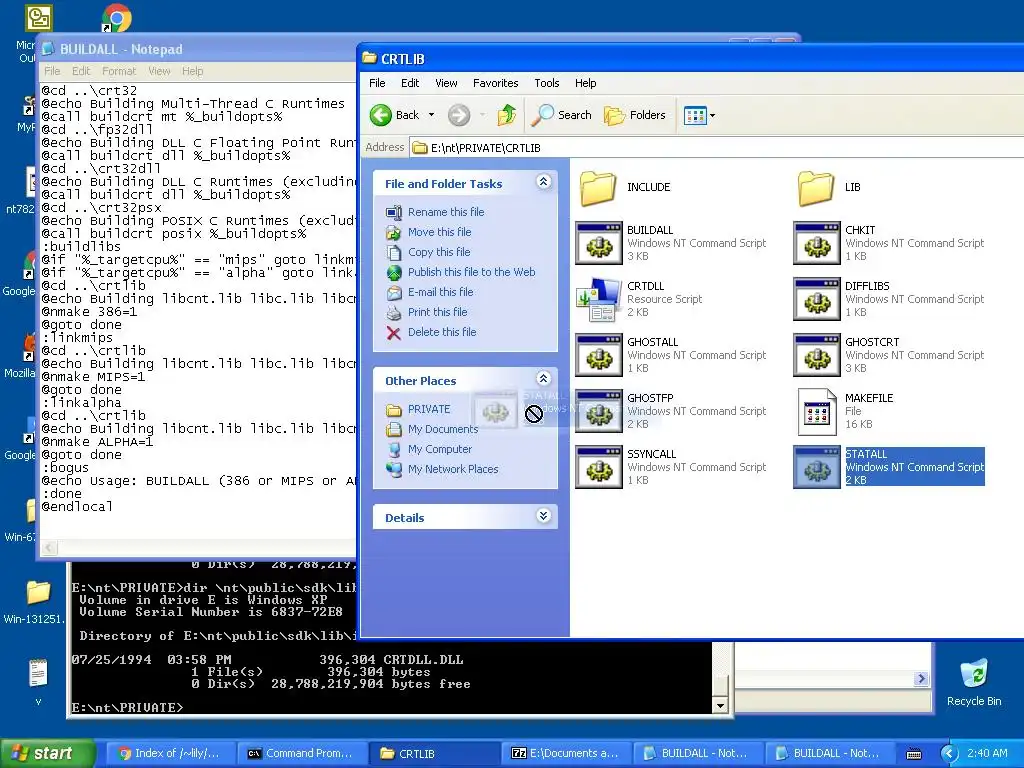Collapse the File and Folder Tasks panel
Screen dimensions: 1024x768
(x=543, y=182)
